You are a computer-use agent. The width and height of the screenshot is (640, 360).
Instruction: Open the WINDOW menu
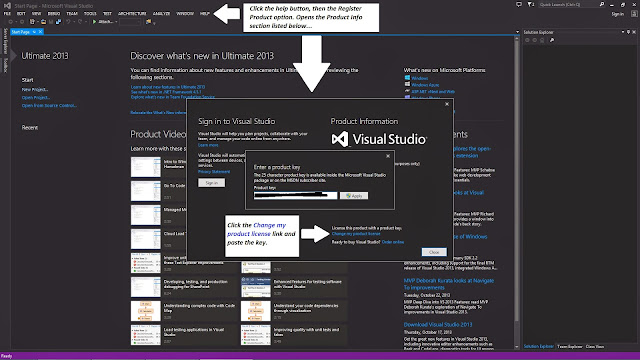(185, 13)
